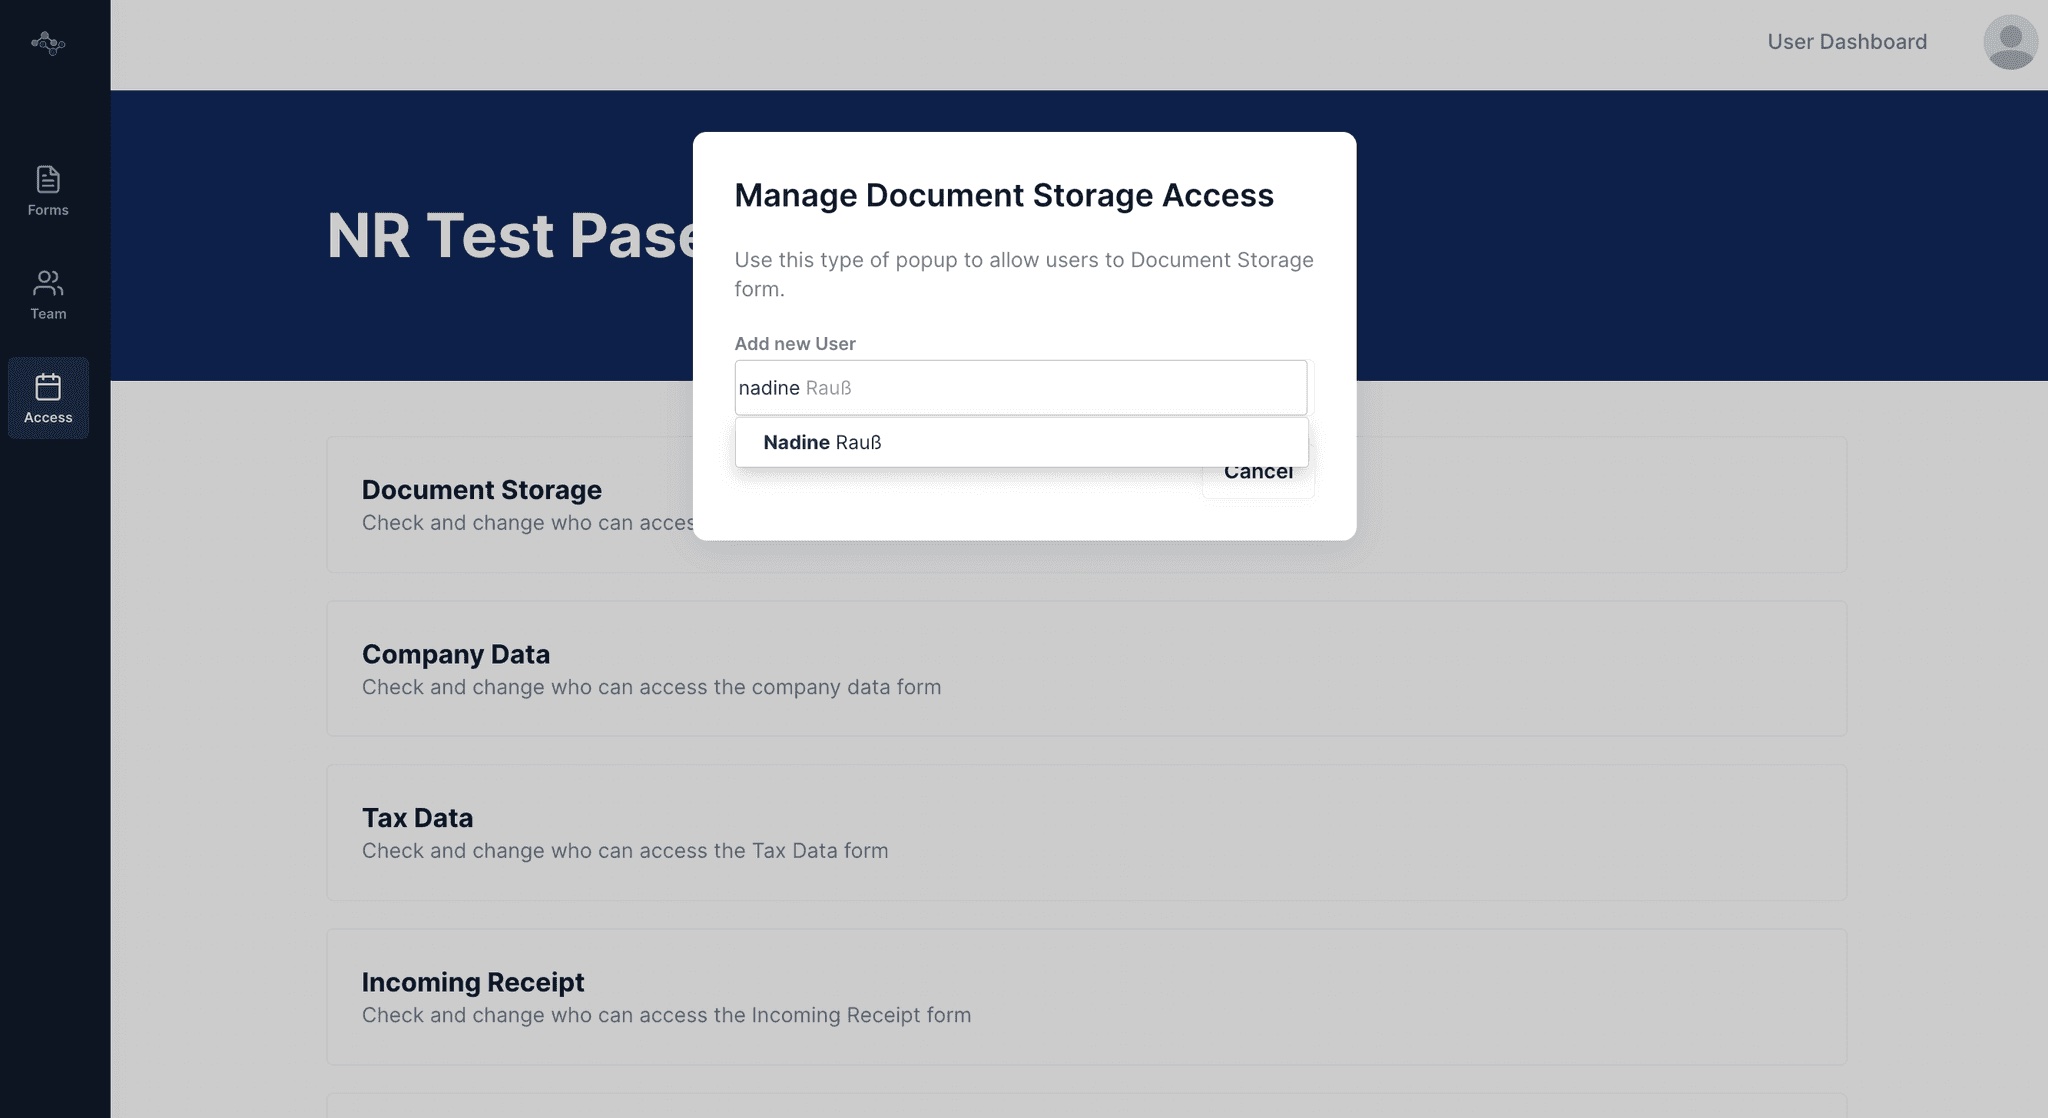Click the popup description text about Document Storage
The height and width of the screenshot is (1118, 2048).
click(x=1024, y=274)
